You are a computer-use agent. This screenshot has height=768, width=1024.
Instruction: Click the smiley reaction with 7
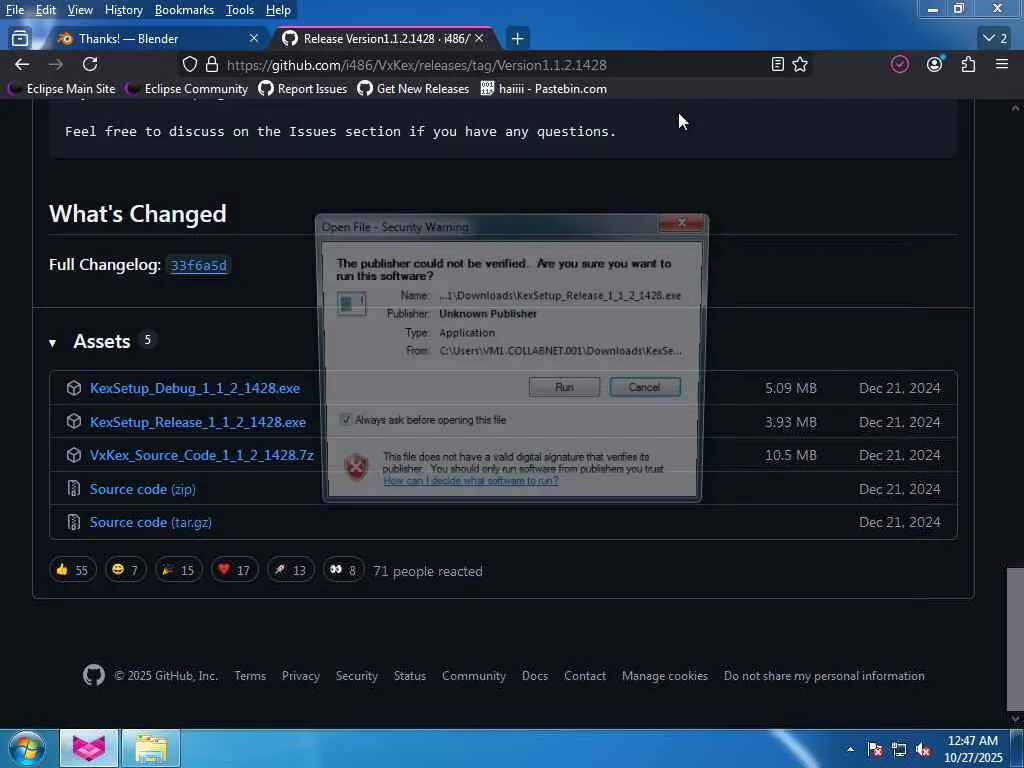[125, 570]
